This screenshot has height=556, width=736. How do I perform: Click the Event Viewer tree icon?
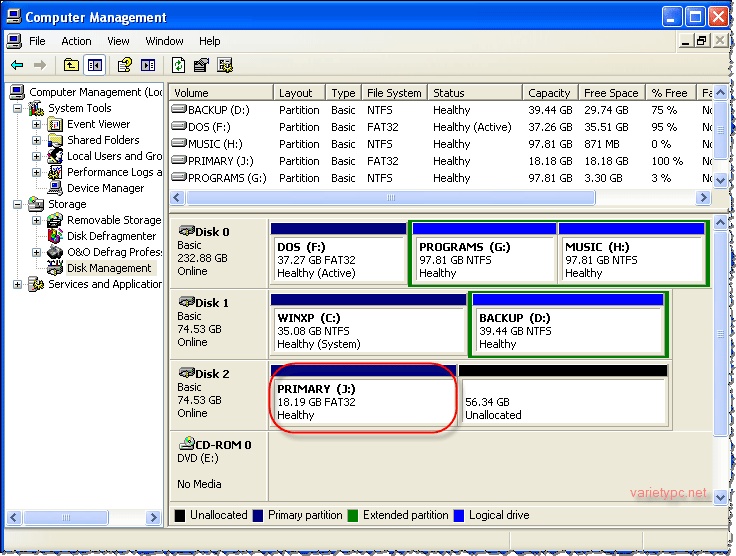click(x=55, y=124)
